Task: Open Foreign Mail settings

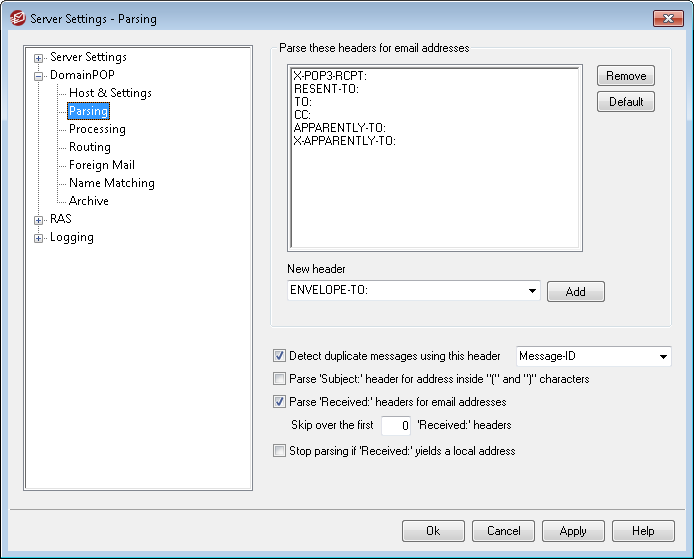Action: (x=101, y=165)
